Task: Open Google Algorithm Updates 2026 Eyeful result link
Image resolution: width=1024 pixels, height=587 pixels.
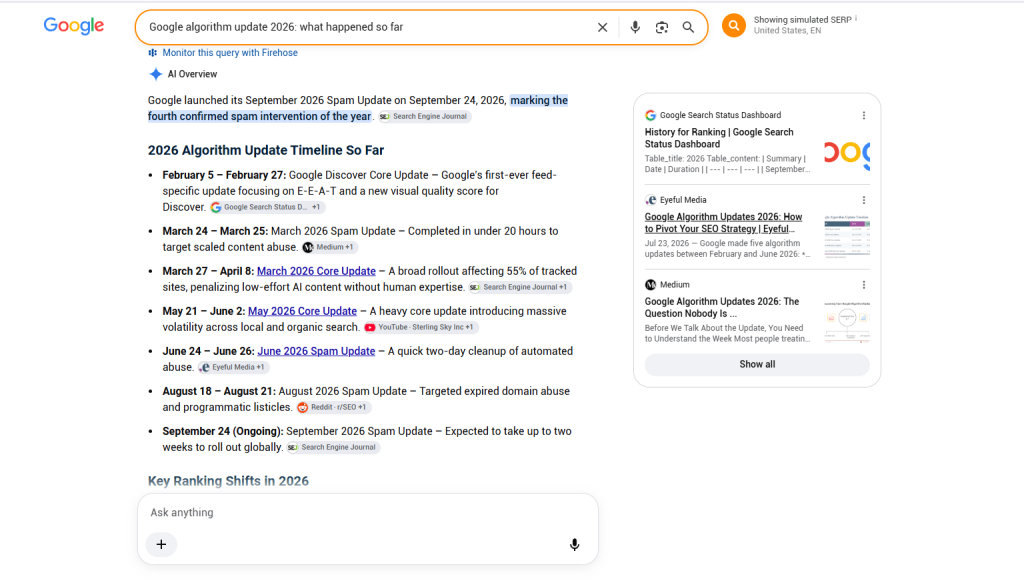Action: point(724,223)
